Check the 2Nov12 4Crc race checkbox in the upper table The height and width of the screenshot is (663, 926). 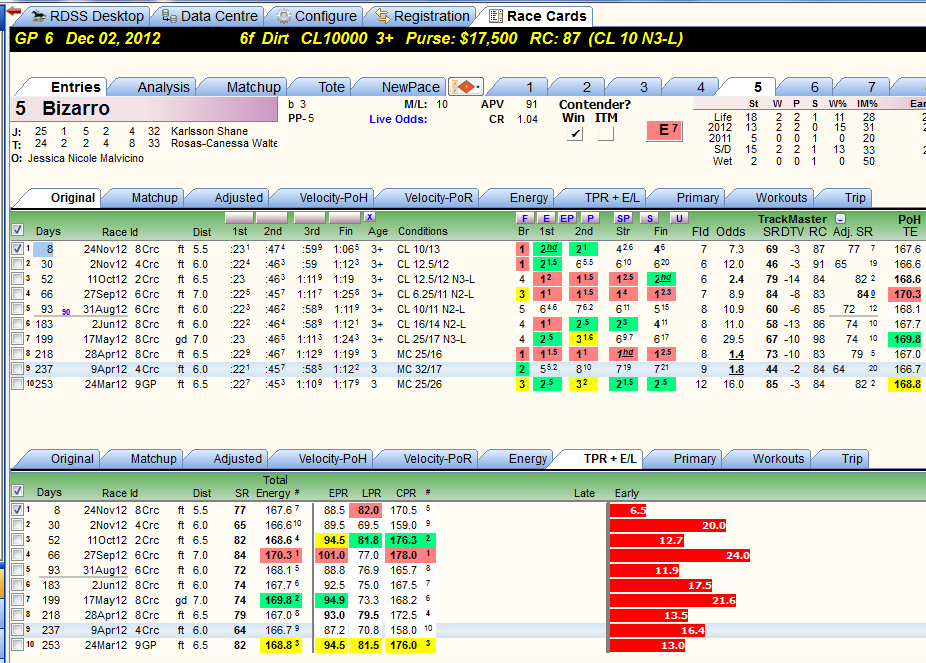tap(18, 264)
